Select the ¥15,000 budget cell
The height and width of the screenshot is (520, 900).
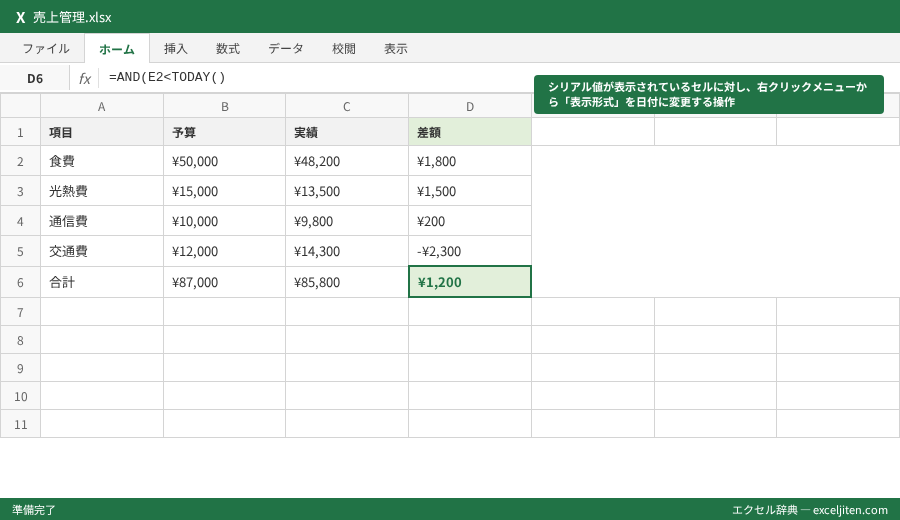pos(224,191)
